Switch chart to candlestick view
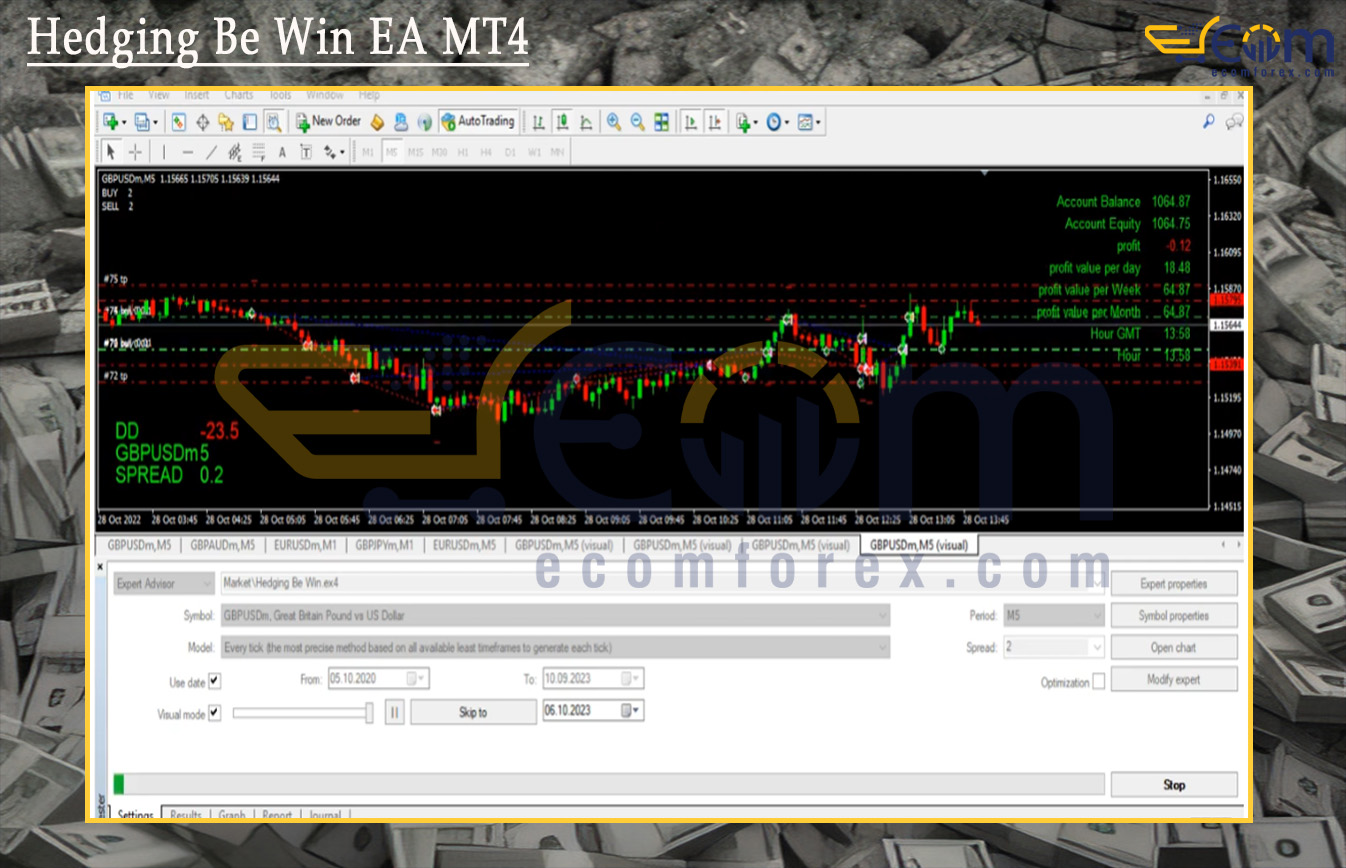1346x868 pixels. (562, 122)
